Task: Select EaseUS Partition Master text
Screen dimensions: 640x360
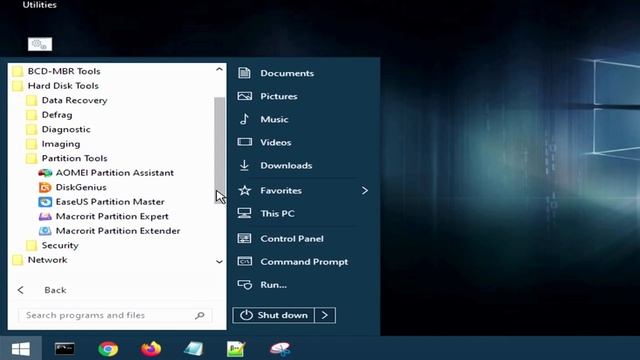Action: (x=110, y=202)
